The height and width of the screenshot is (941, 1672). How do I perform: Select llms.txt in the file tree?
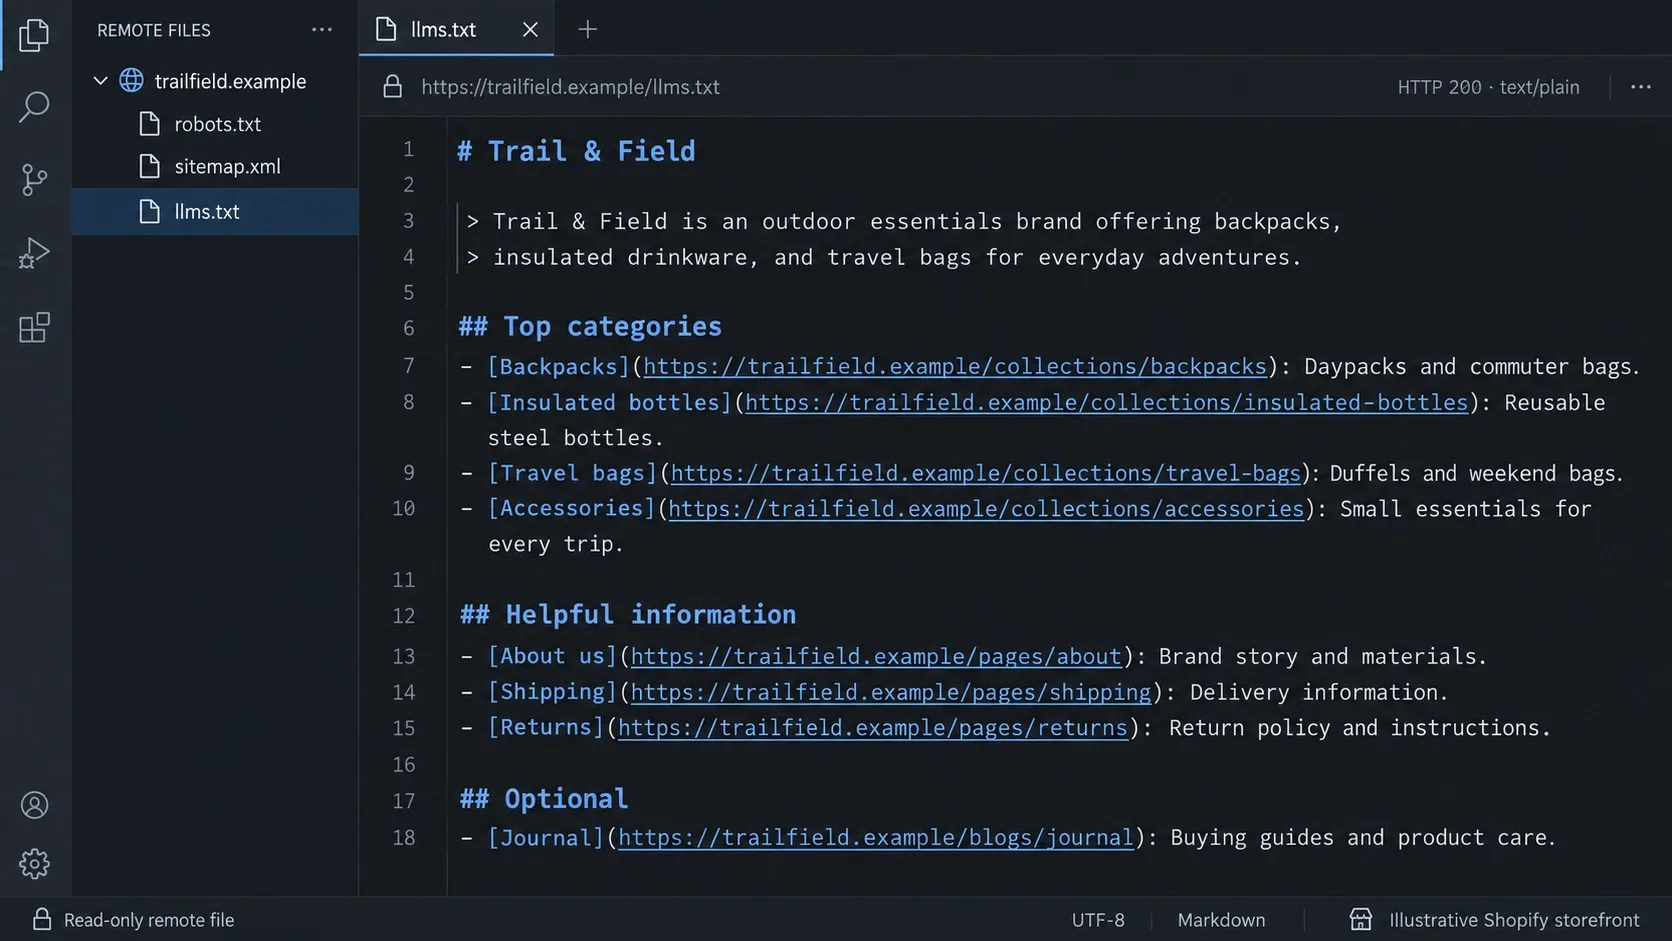tap(215, 211)
